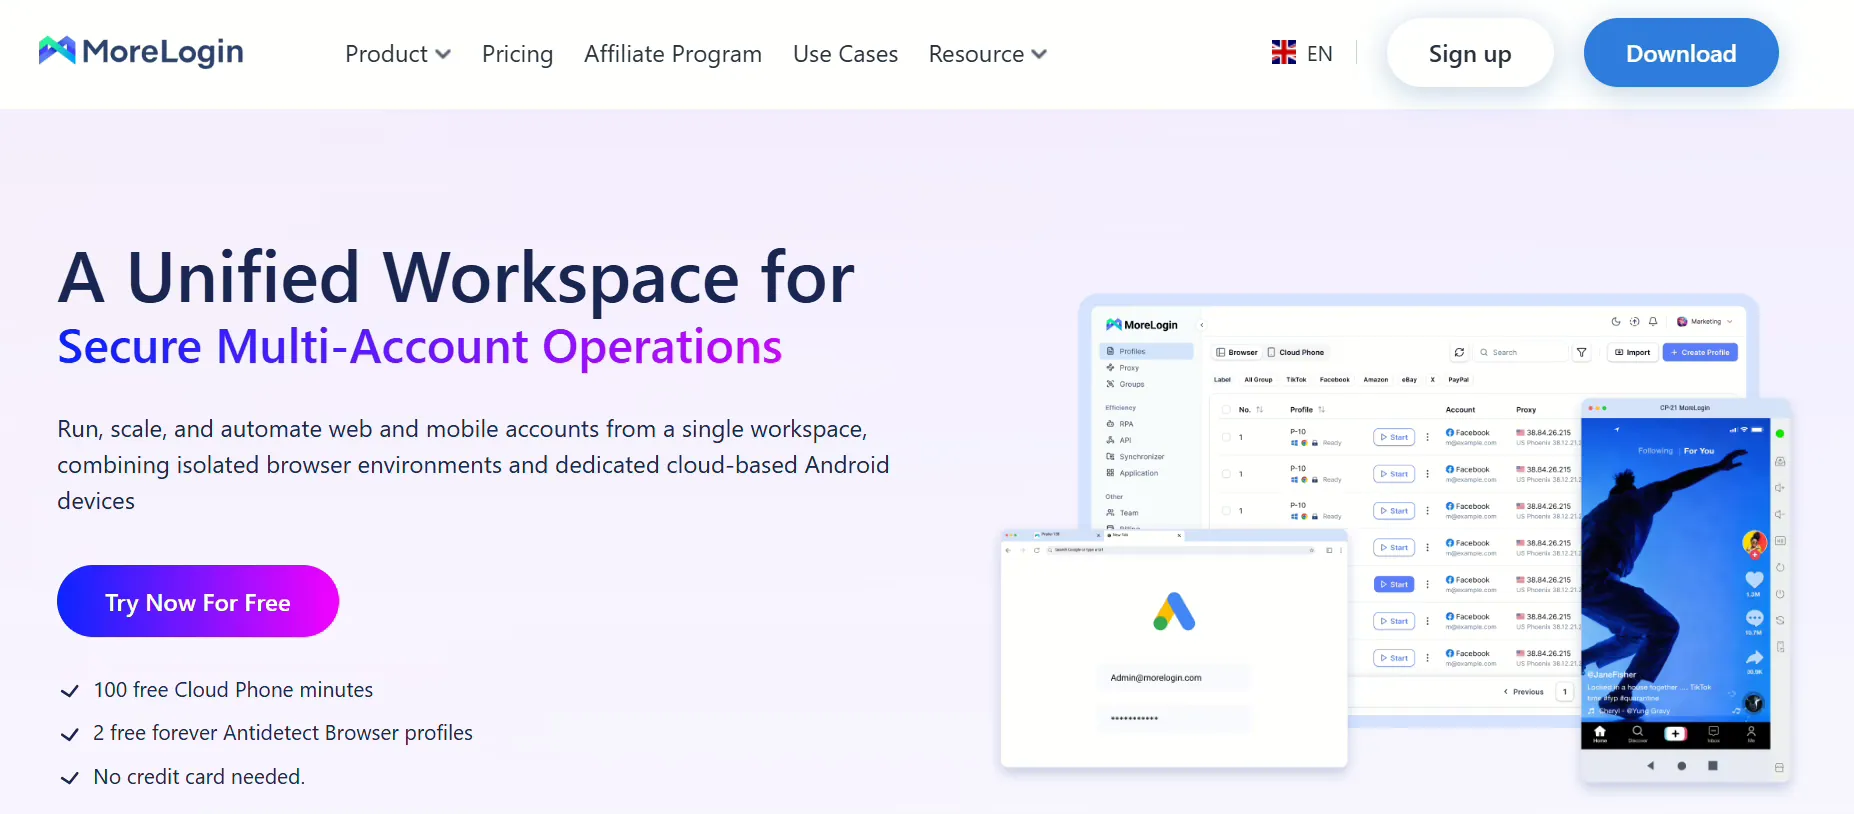Screen dimensions: 1854x814
Task: Open Use Cases in the navbar
Action: click(845, 54)
